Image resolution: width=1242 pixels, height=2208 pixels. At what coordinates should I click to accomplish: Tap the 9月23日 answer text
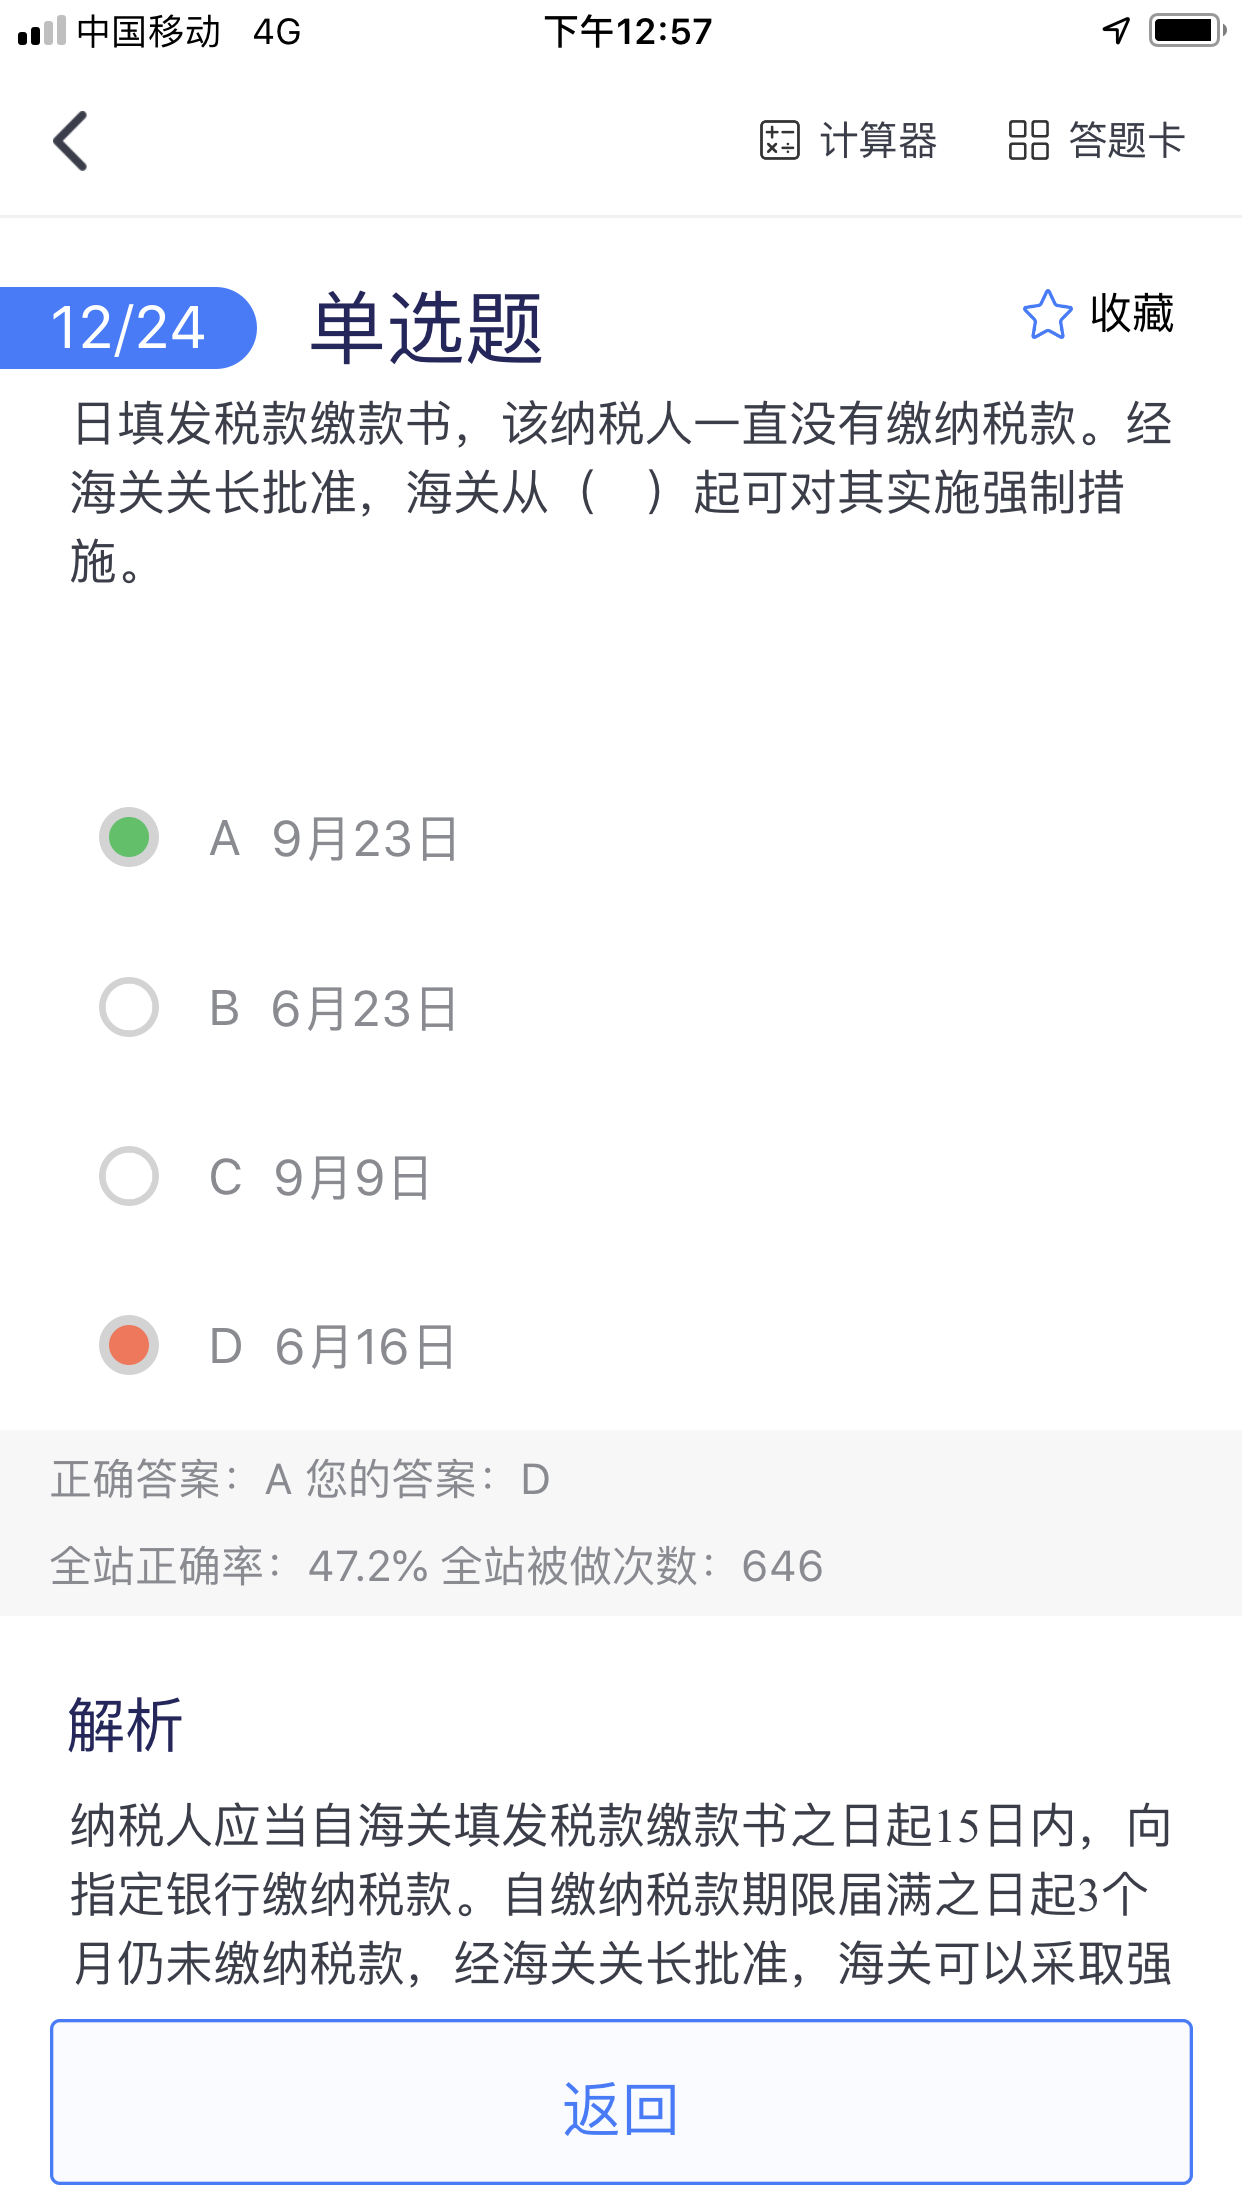365,838
